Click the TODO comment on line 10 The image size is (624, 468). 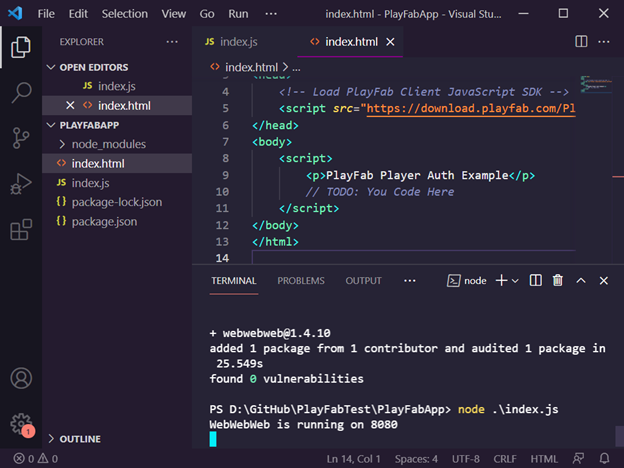[x=380, y=192]
